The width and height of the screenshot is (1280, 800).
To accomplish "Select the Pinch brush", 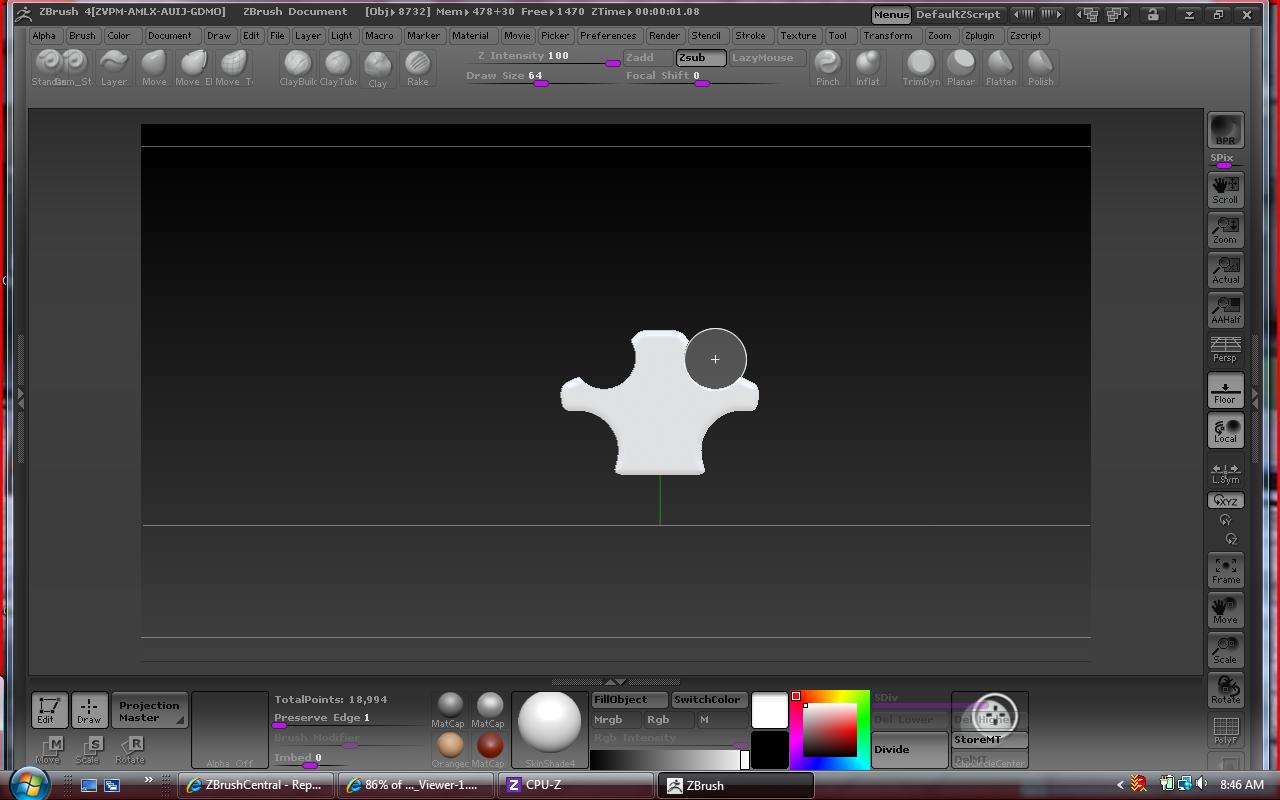I will [828, 67].
